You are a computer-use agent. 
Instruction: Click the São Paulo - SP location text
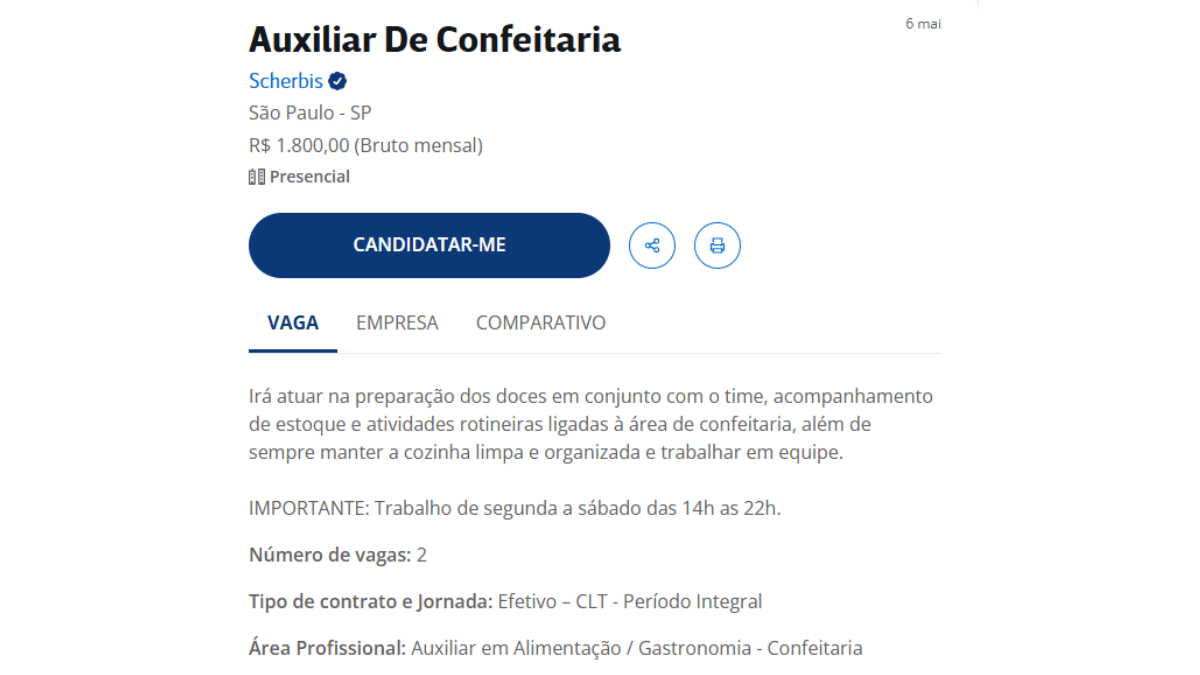(310, 113)
